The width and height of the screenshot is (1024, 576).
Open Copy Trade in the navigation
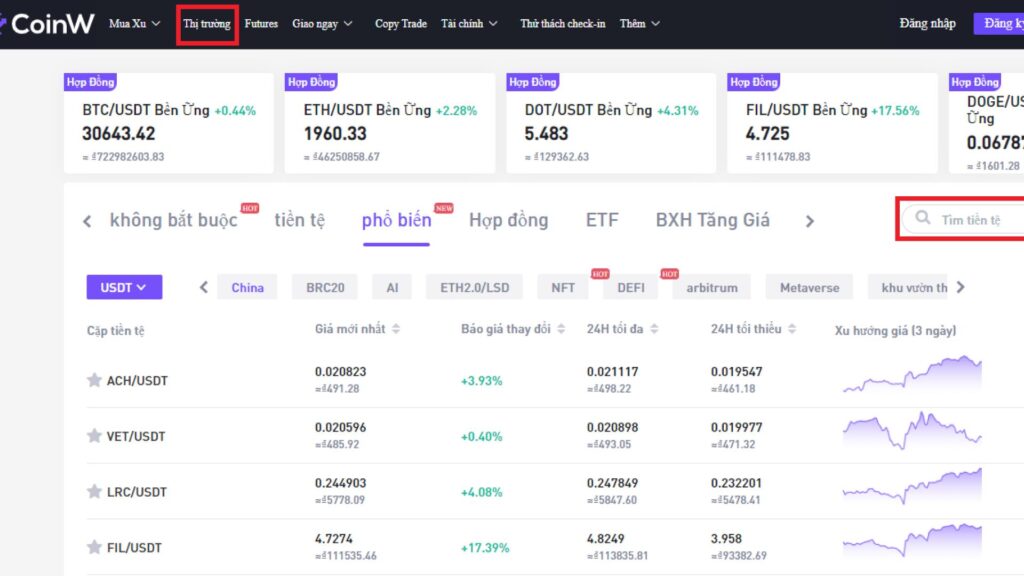(x=400, y=24)
